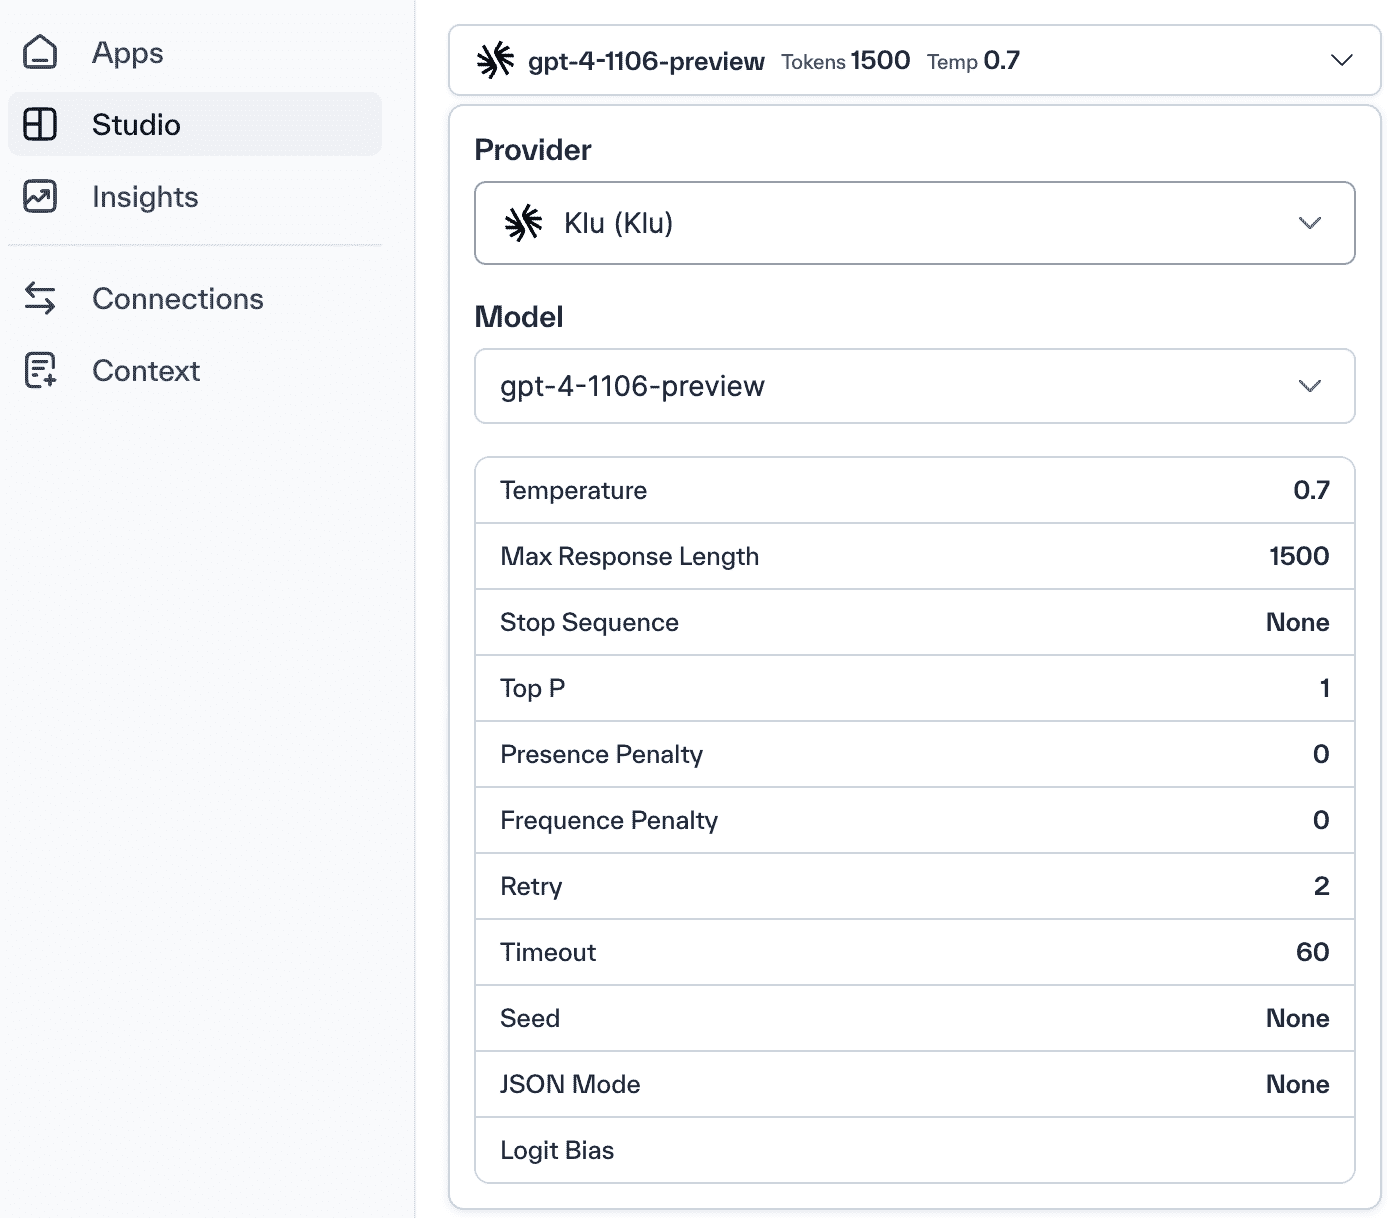Screen dimensions: 1388x1218
Task: Click the Logit Bias row
Action: [x=914, y=1150]
